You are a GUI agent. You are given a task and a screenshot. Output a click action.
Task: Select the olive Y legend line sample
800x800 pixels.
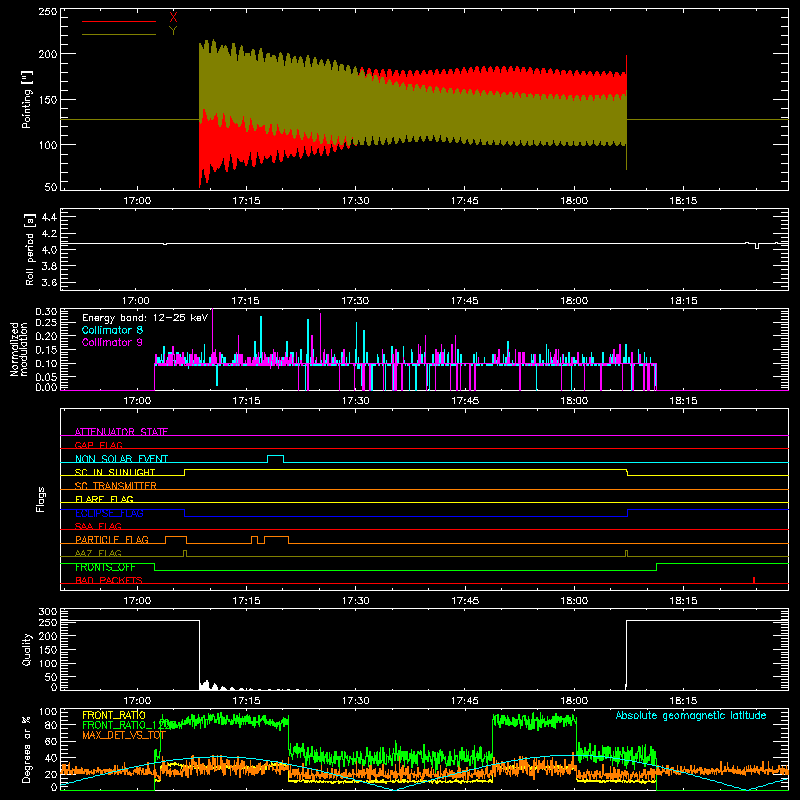pos(119,34)
